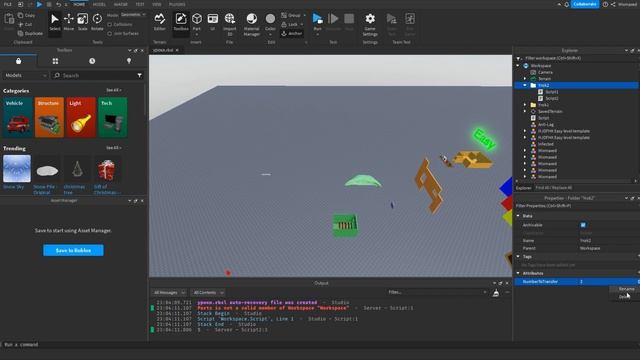The width and height of the screenshot is (640, 360).
Task: Open the Group dropdown in Edit group
Action: [x=293, y=15]
